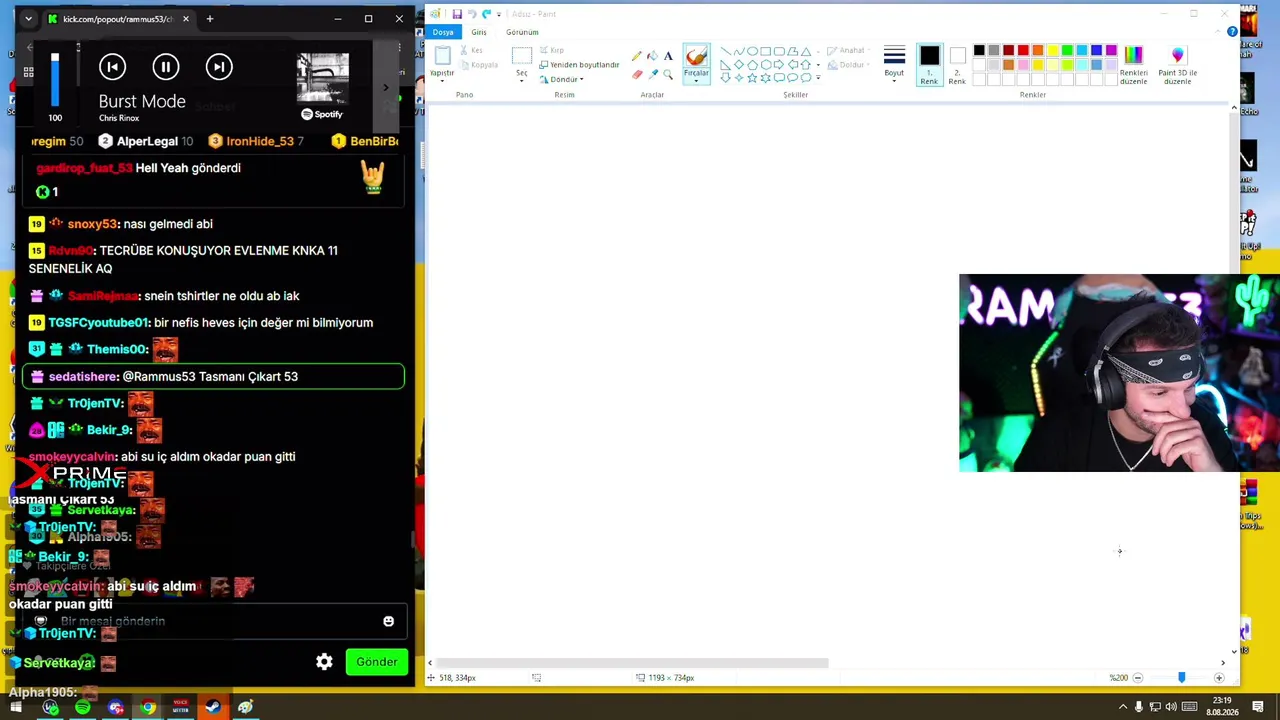Click the Save icon in Paint title bar
The width and height of the screenshot is (1280, 720).
tap(457, 14)
